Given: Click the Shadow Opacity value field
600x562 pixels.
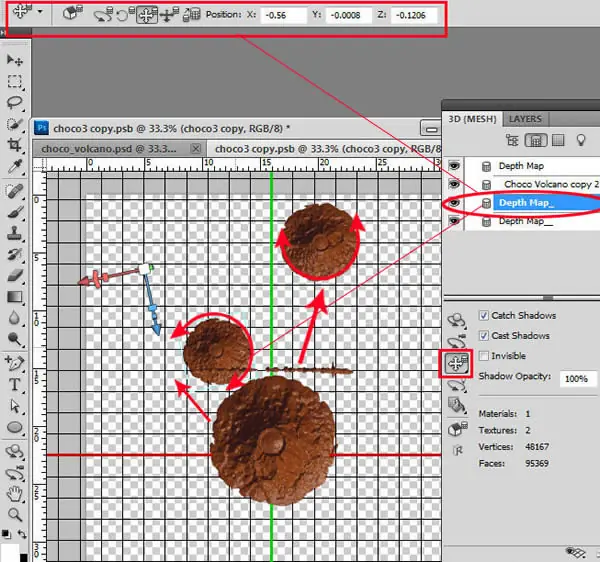Looking at the screenshot, I should tap(578, 379).
